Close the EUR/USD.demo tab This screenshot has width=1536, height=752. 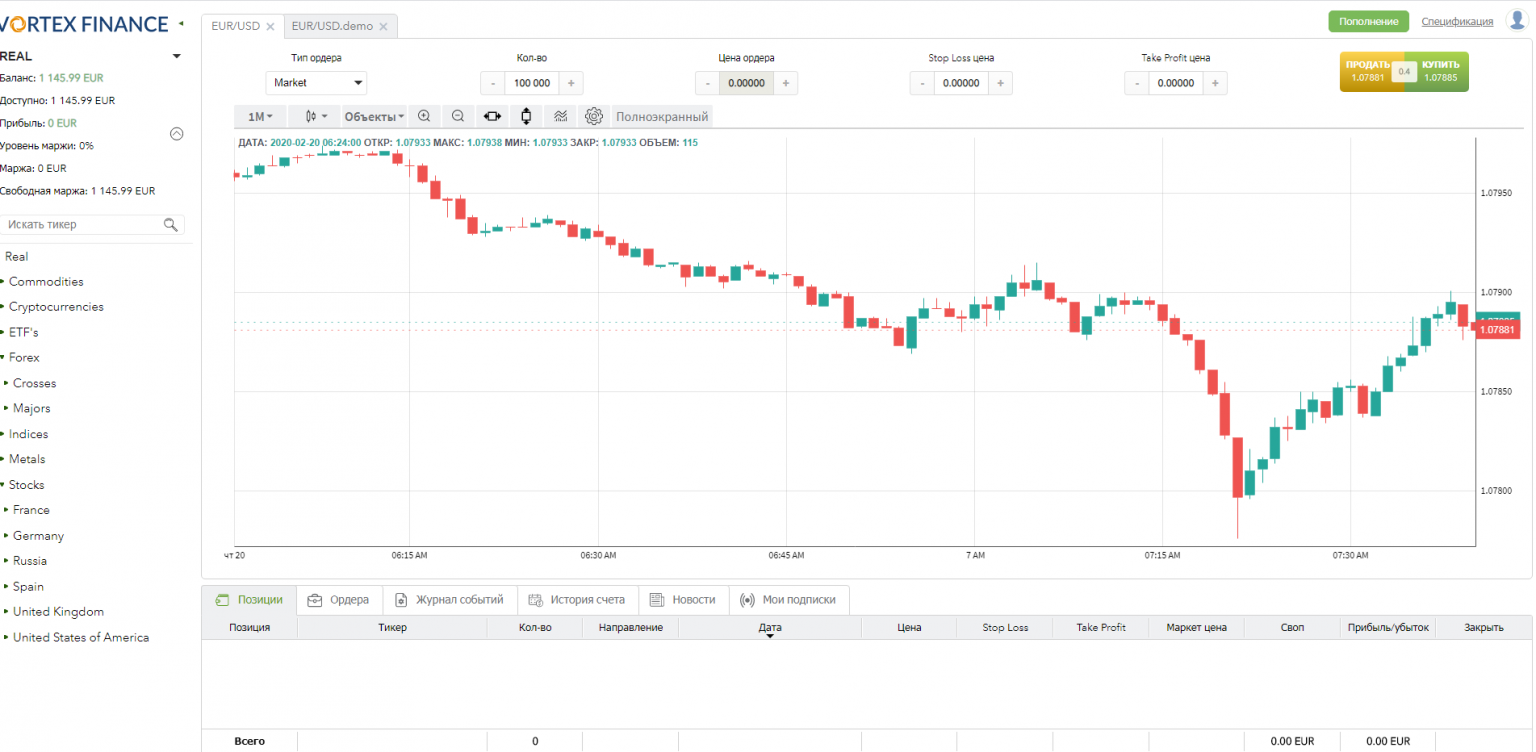pyautogui.click(x=383, y=27)
